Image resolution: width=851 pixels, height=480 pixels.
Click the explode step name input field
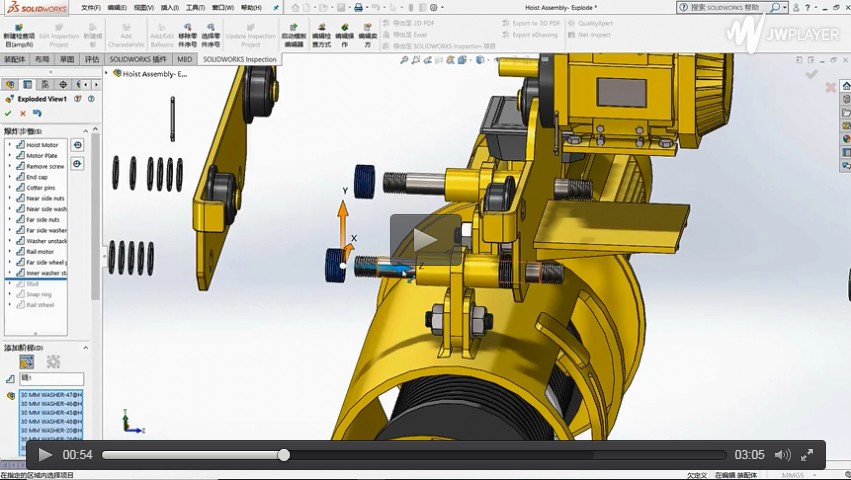click(52, 379)
